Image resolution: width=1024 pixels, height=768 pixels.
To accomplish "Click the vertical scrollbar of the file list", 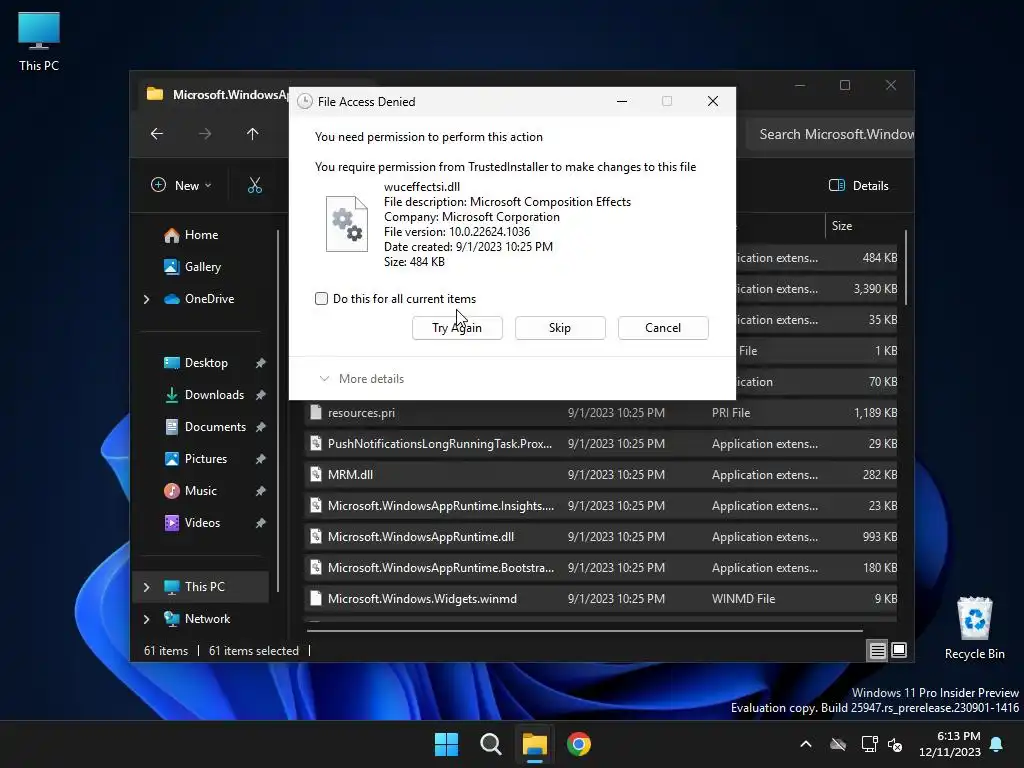I will (906, 268).
